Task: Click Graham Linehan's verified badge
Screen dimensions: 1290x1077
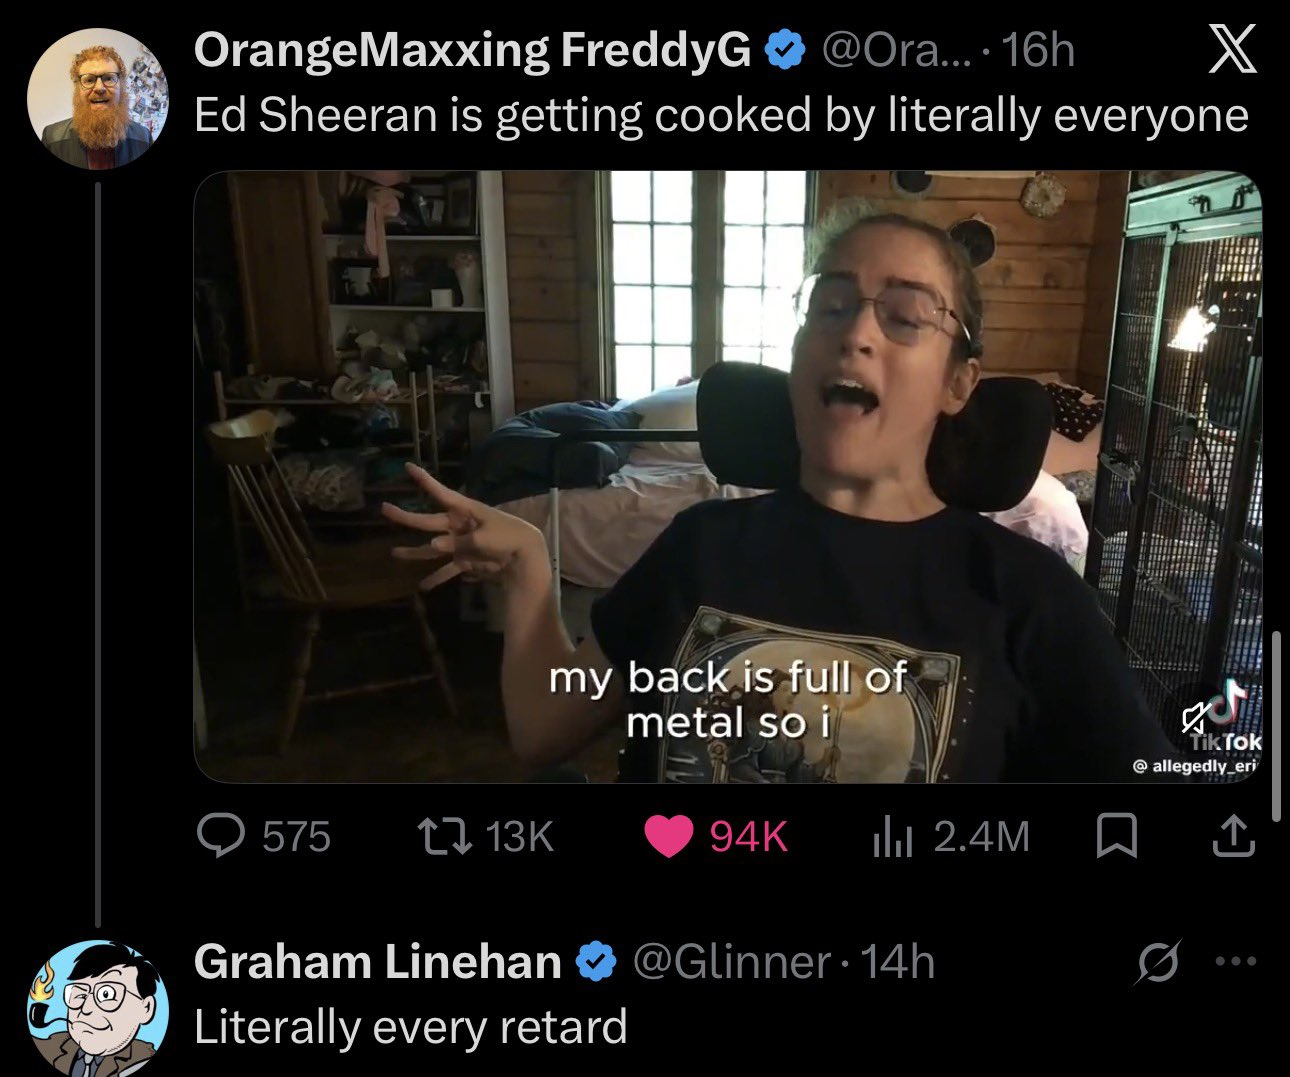Action: 596,962
